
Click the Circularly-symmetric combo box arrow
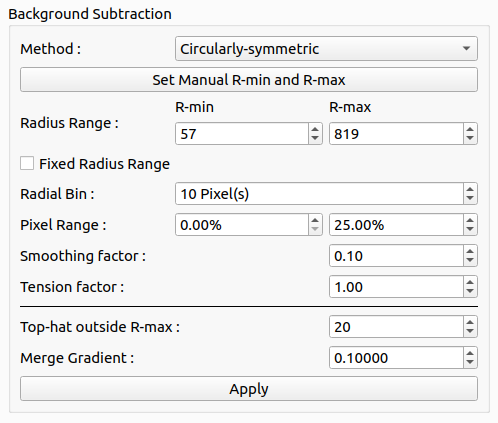[x=466, y=49]
